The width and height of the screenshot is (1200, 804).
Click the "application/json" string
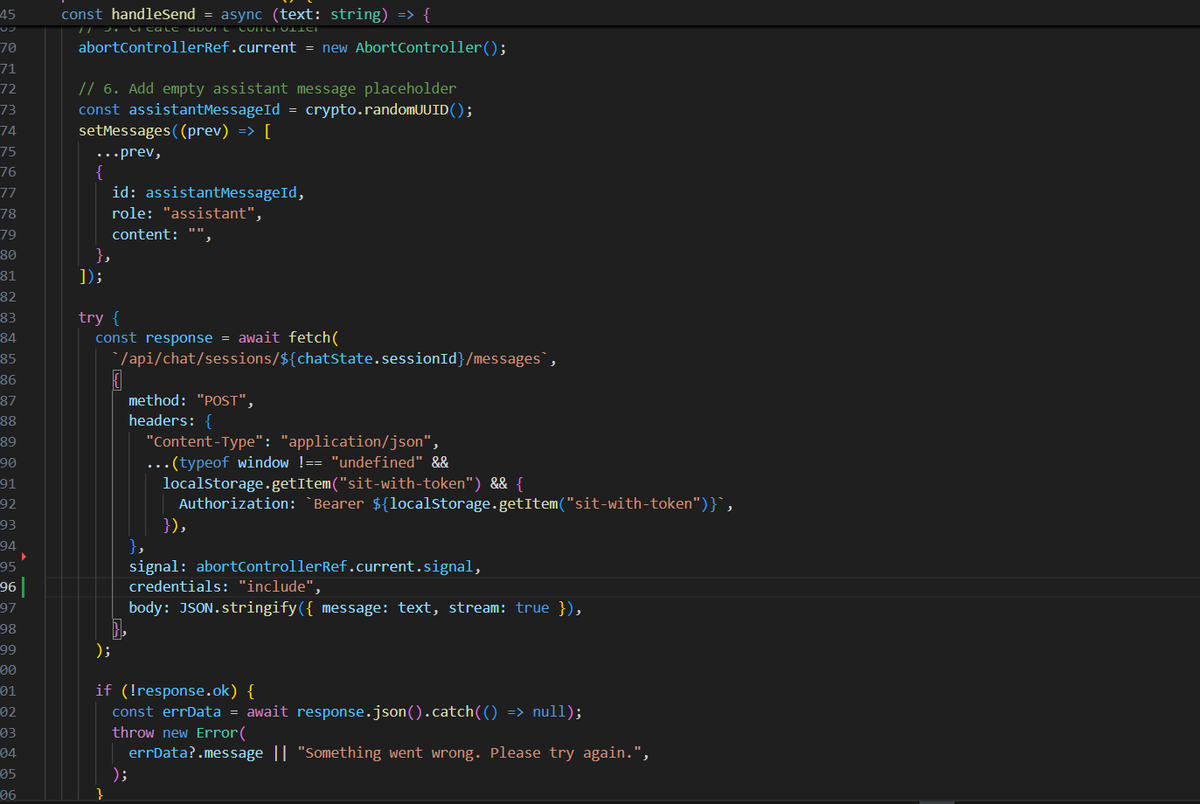pos(355,442)
